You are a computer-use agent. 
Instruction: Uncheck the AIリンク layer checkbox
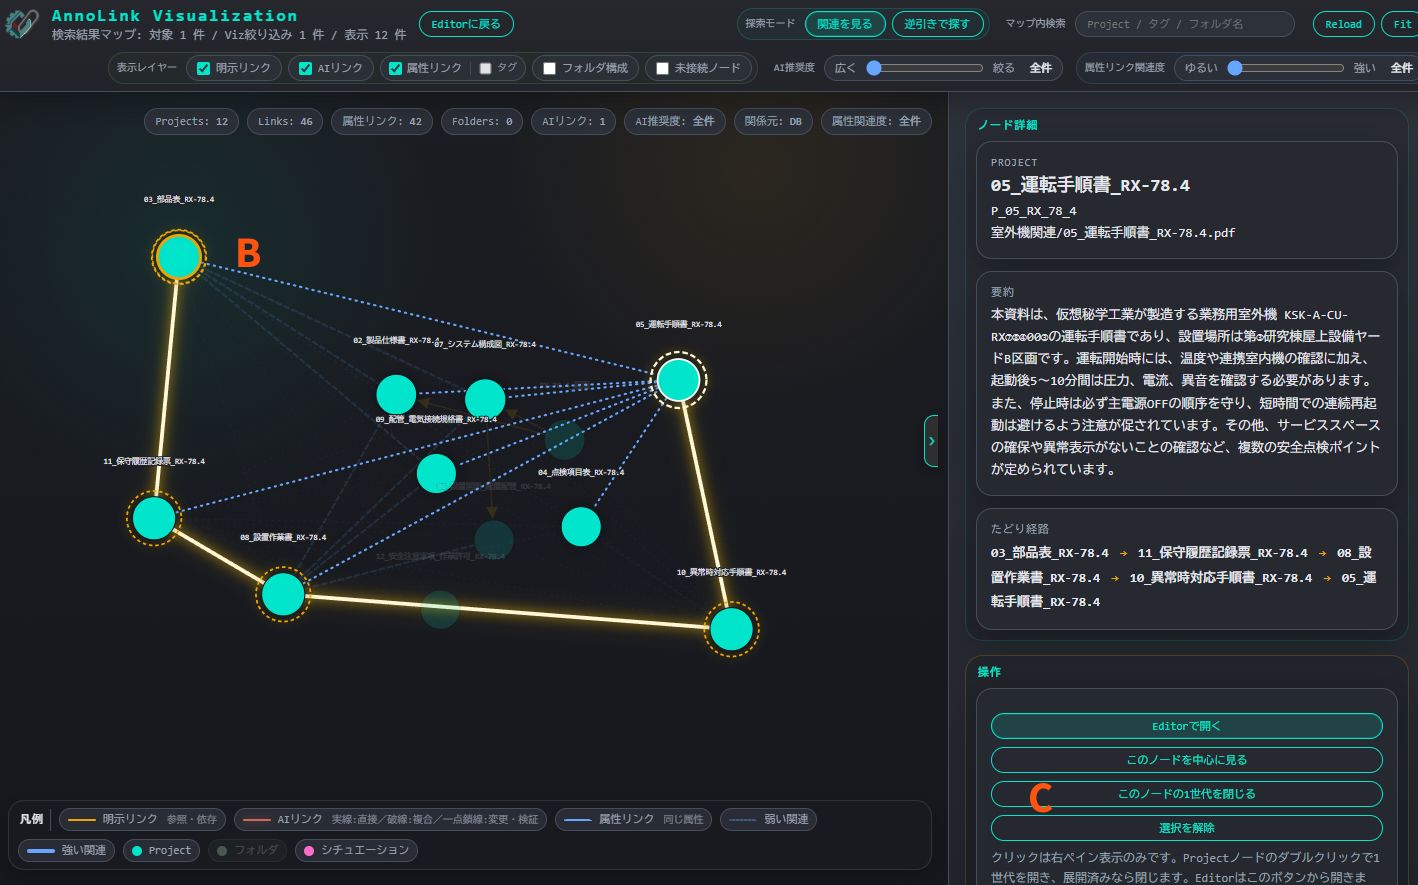[x=306, y=68]
